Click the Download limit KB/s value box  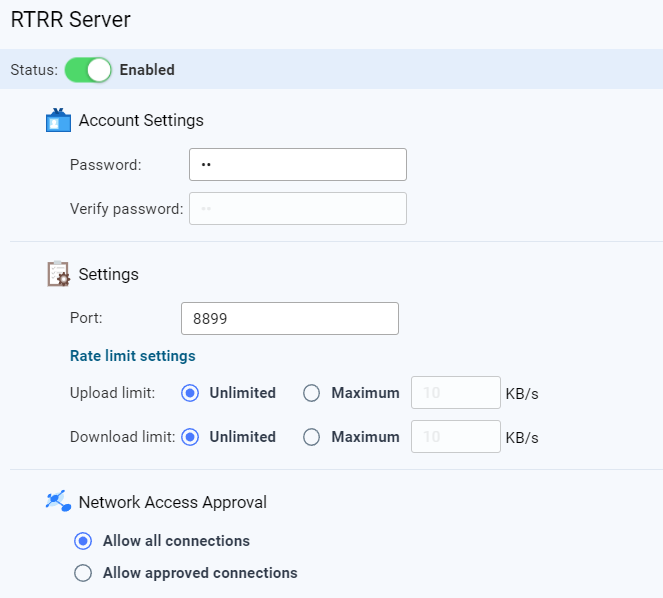pos(455,437)
